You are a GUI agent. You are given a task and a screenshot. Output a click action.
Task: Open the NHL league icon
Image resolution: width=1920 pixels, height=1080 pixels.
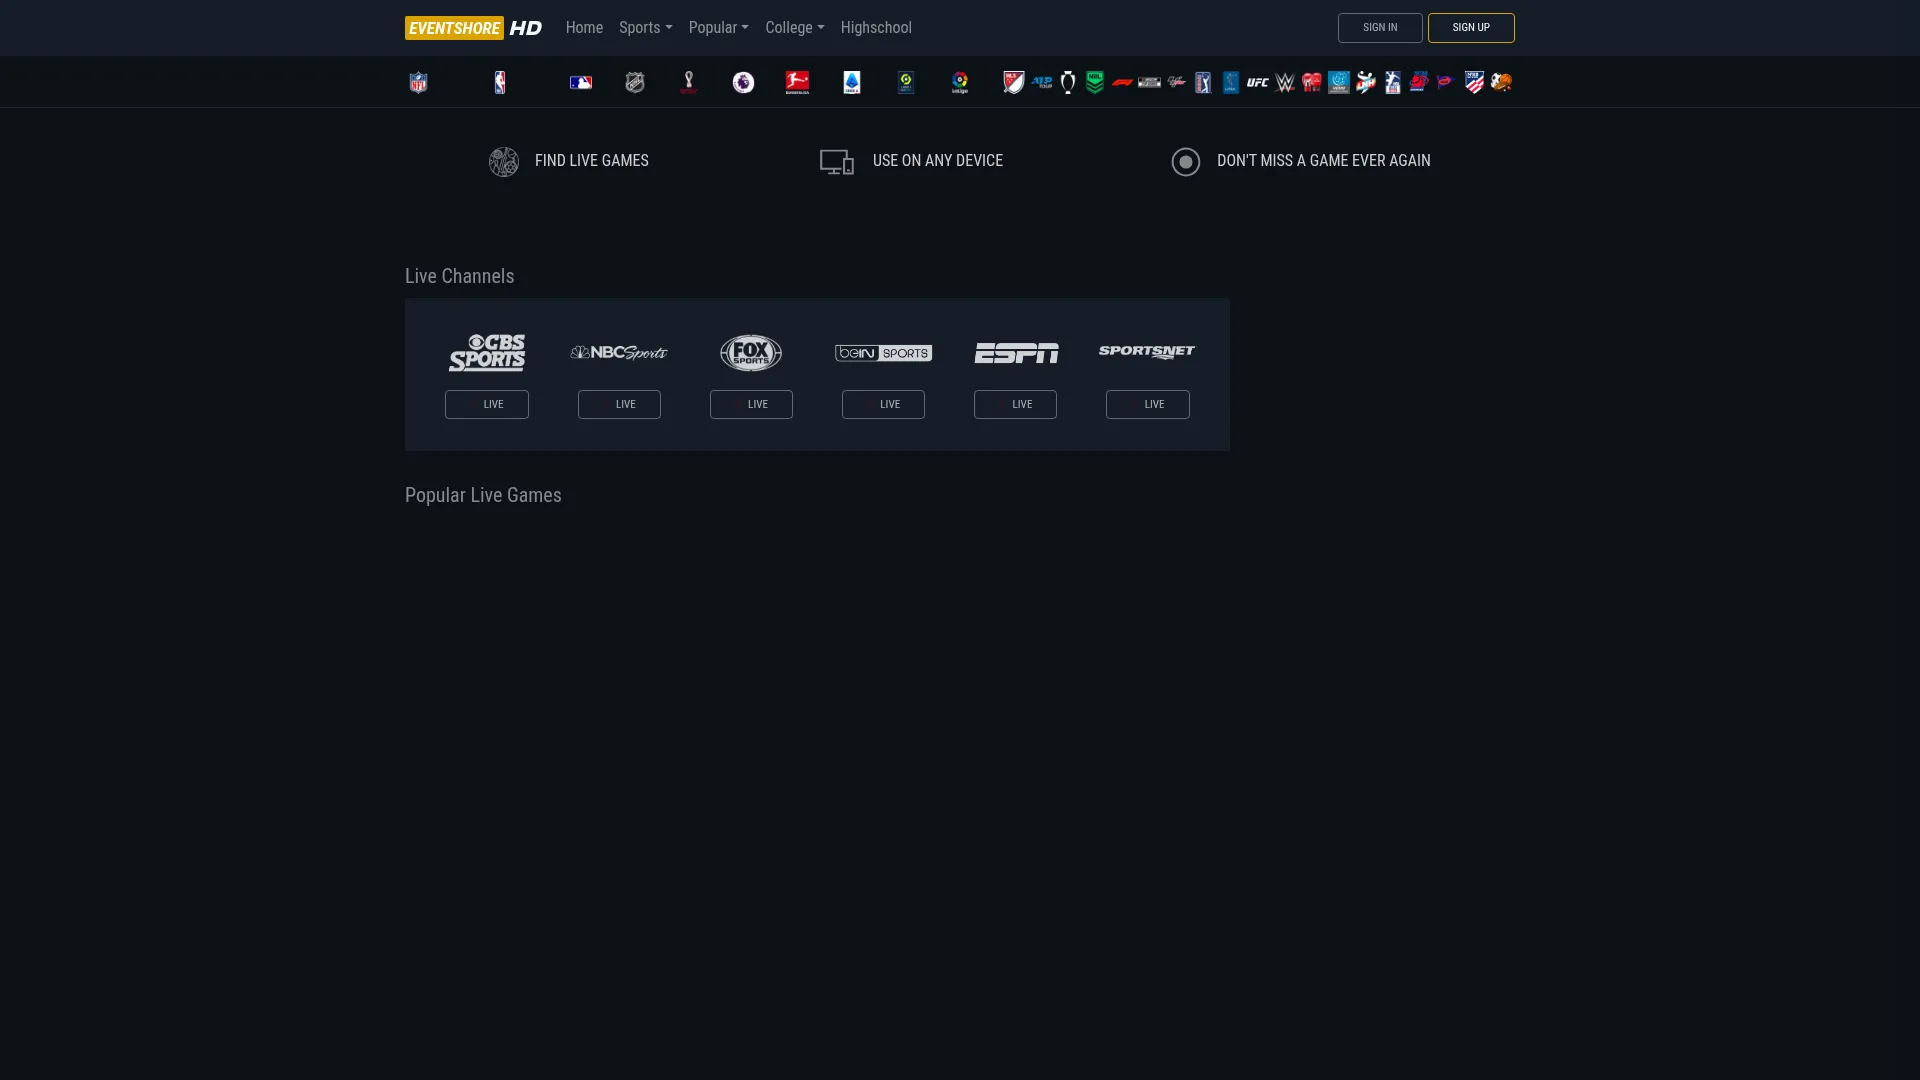point(635,82)
